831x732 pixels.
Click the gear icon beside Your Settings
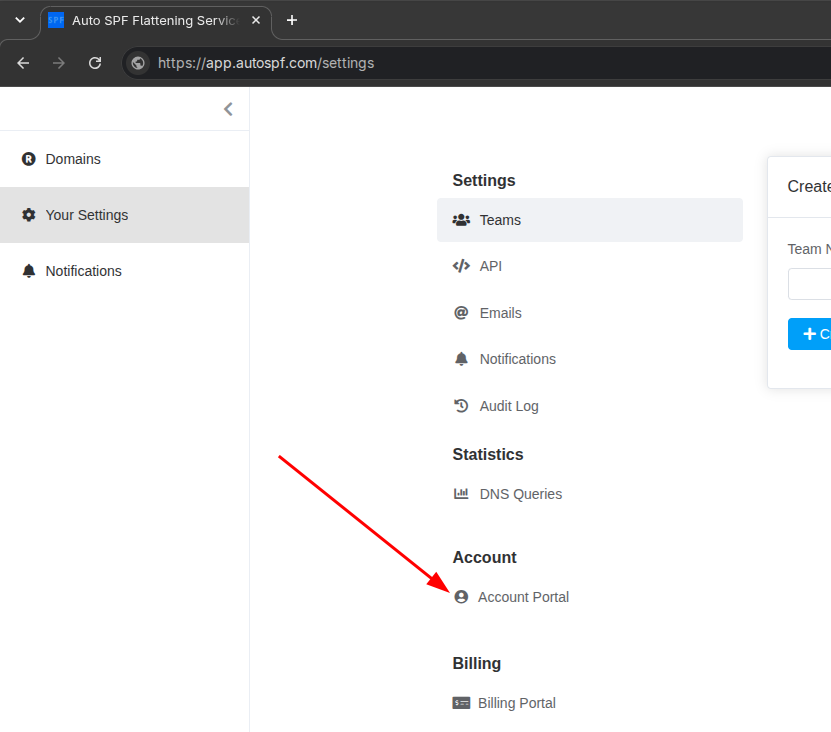[x=29, y=215]
